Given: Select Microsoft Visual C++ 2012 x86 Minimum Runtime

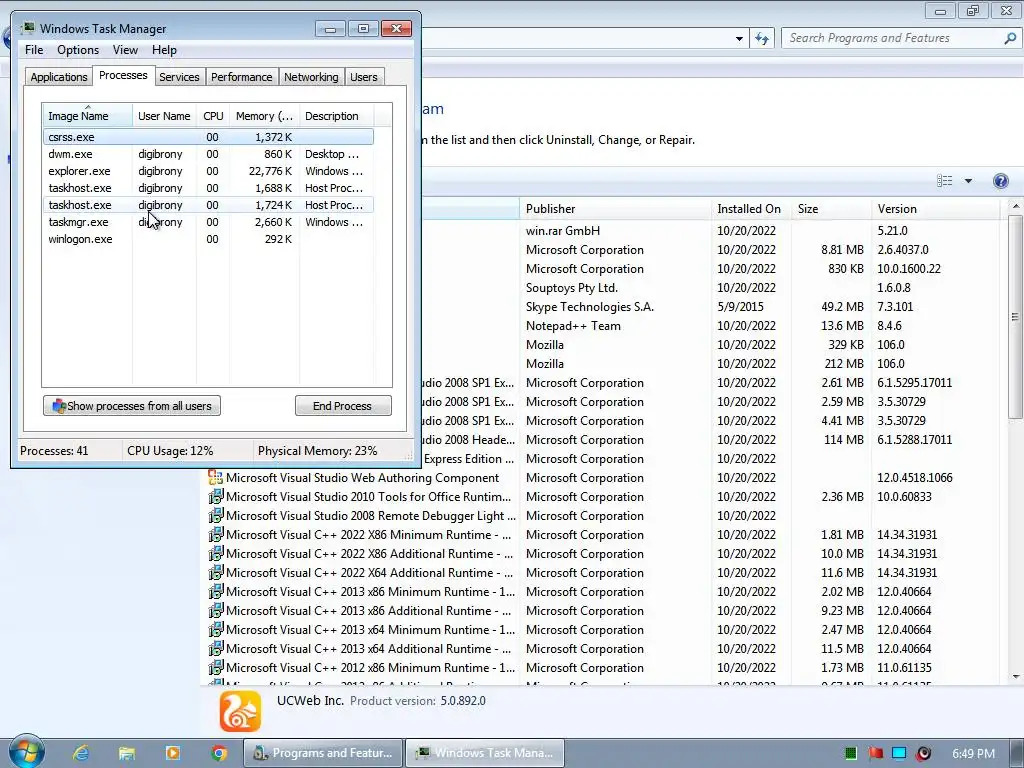Looking at the screenshot, I should 603,667.
